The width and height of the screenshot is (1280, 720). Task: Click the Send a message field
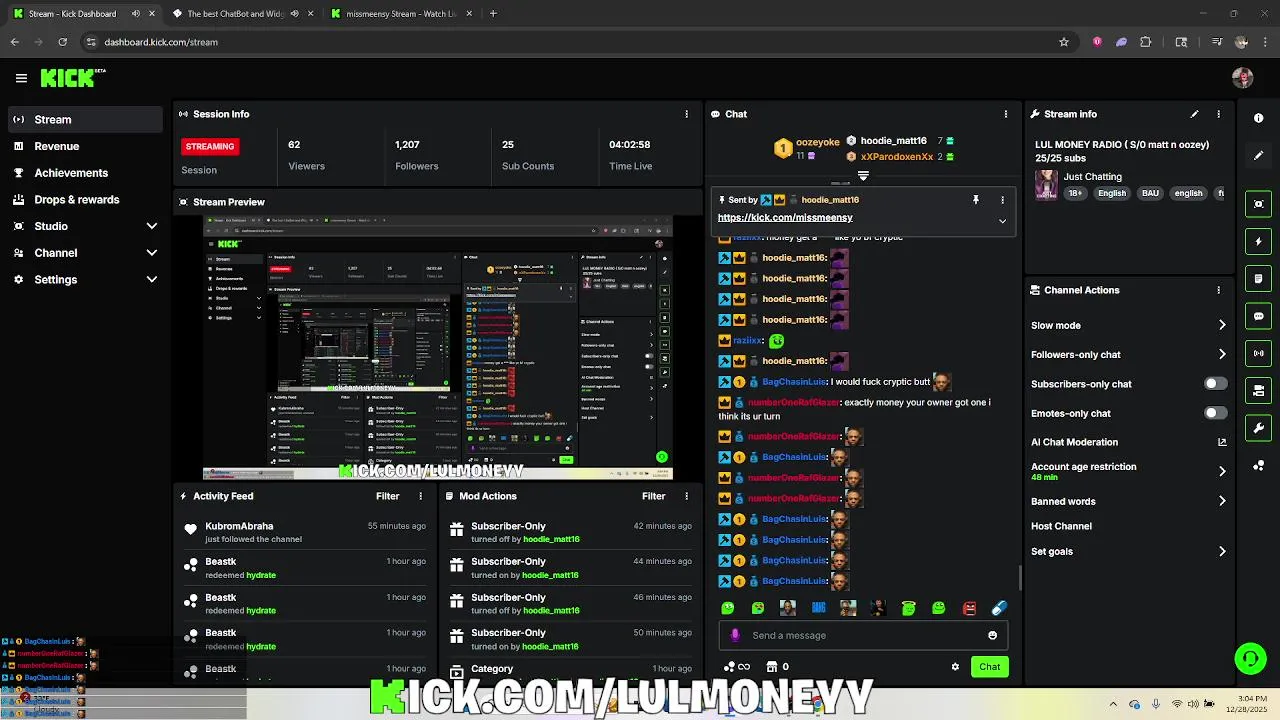(863, 635)
